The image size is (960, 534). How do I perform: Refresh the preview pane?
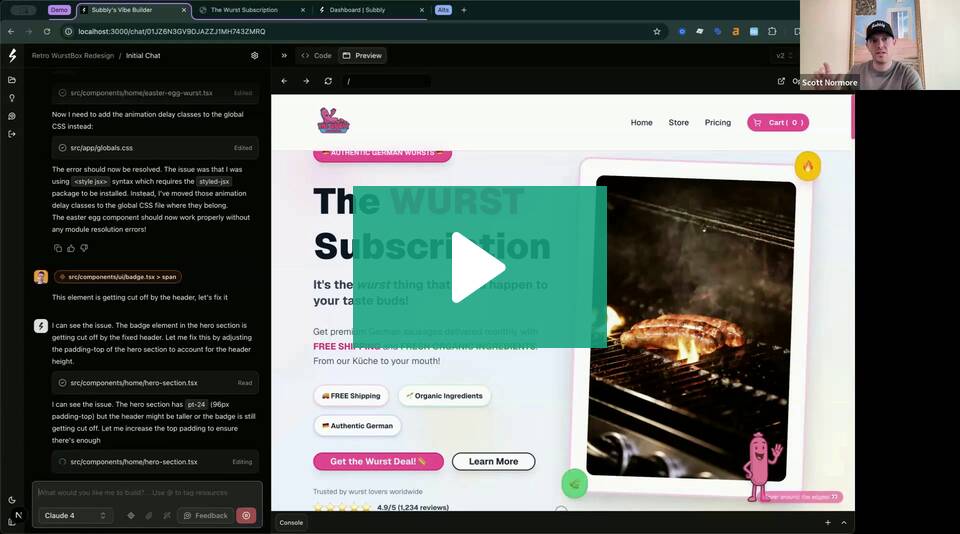[328, 81]
